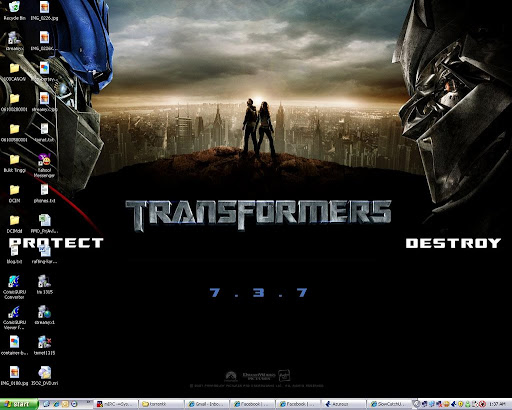Open the phones.txt text file
Viewport: 512px width, 410px height.
click(44, 193)
